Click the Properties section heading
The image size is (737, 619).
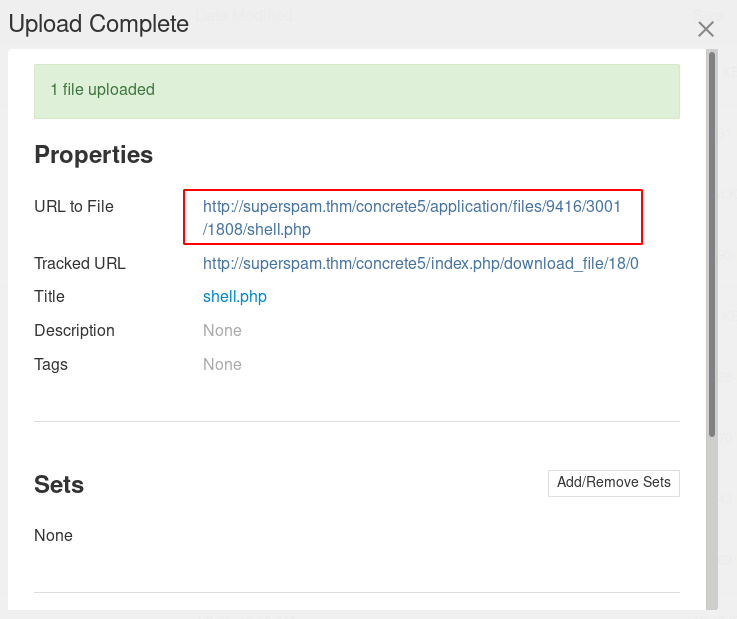(x=94, y=155)
